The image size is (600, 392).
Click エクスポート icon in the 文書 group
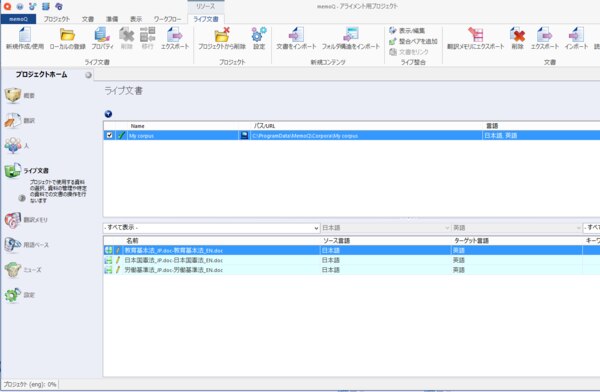[x=545, y=34]
